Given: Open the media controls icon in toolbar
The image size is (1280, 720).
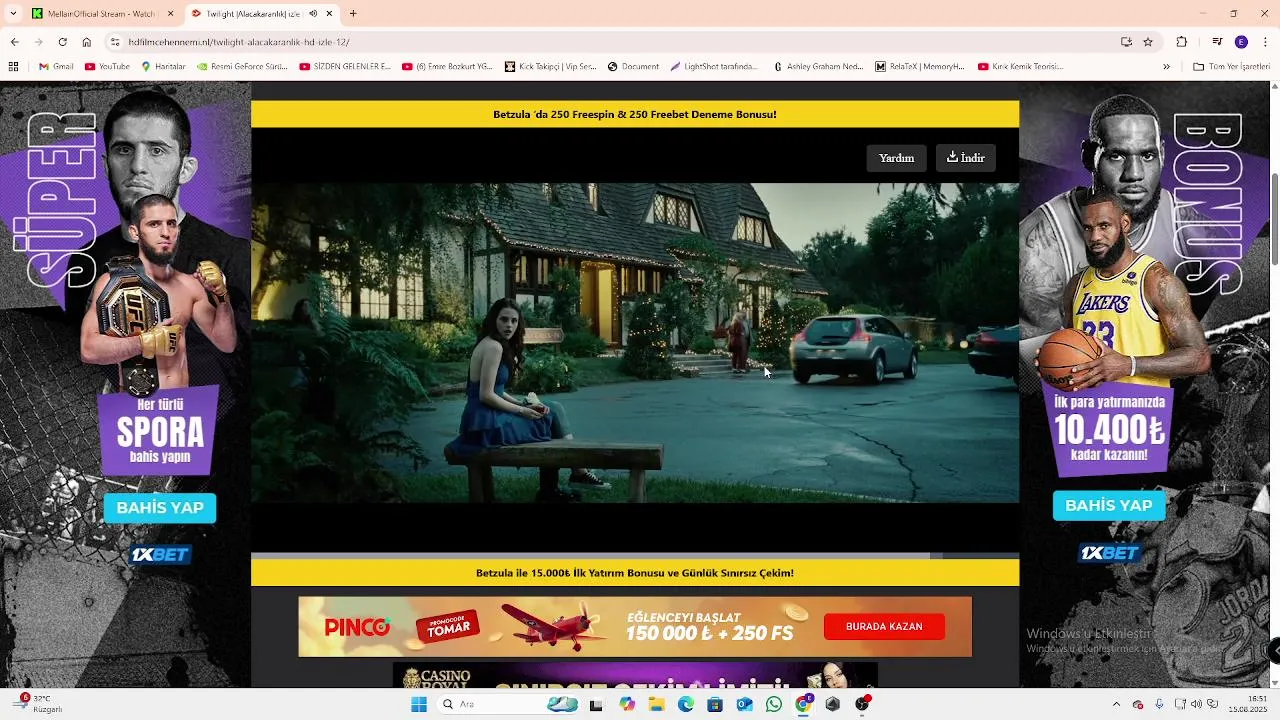Looking at the screenshot, I should coord(1217,42).
